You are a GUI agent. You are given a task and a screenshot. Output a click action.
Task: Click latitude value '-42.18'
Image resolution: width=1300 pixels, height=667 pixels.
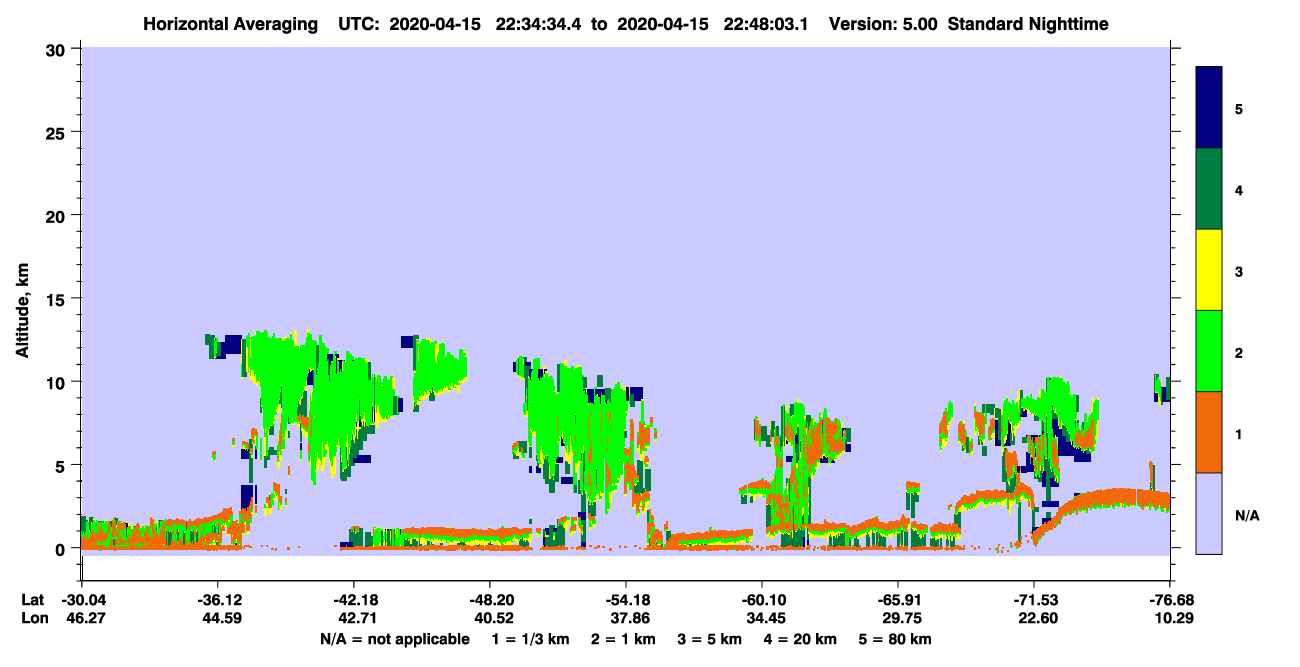coord(353,600)
